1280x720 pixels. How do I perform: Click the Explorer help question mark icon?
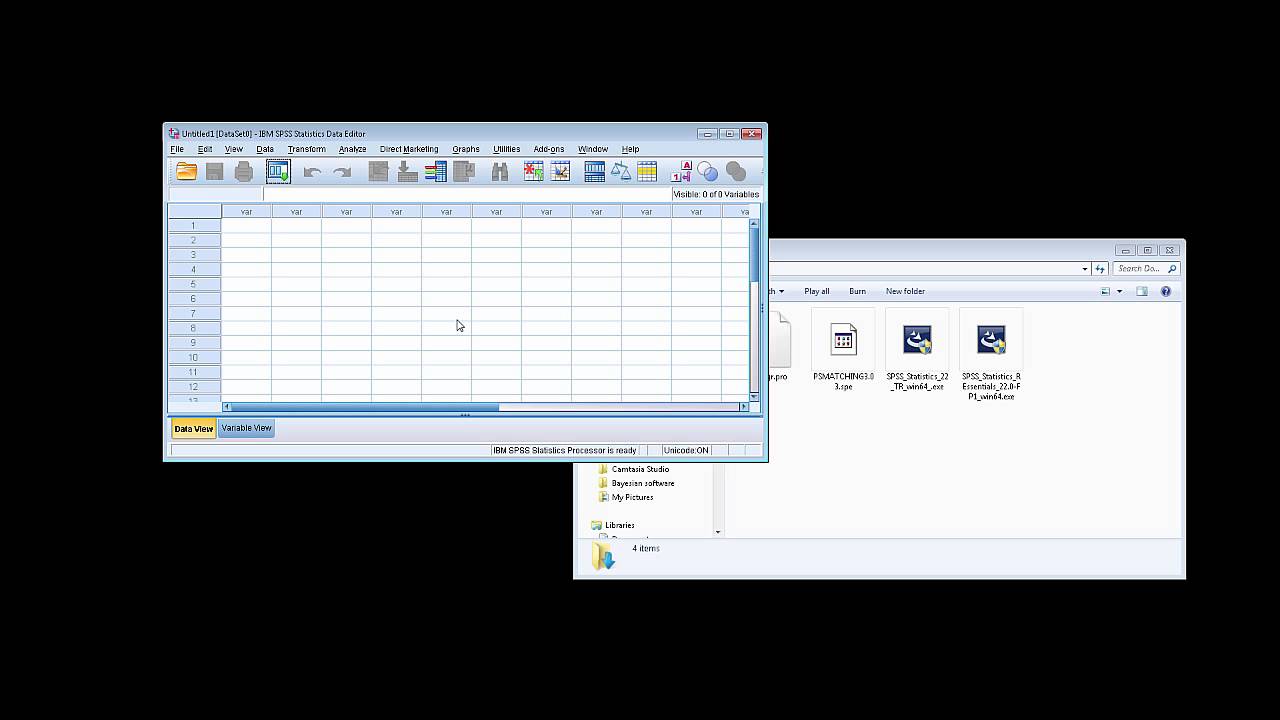point(1166,291)
